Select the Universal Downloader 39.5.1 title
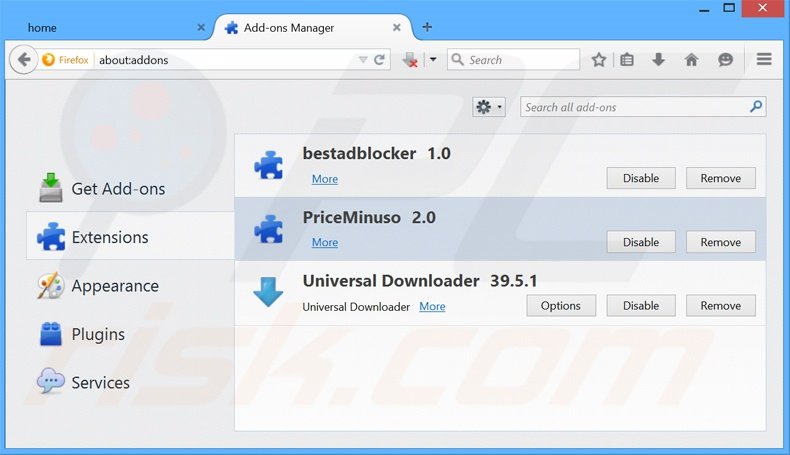The height and width of the screenshot is (455, 790). click(420, 281)
